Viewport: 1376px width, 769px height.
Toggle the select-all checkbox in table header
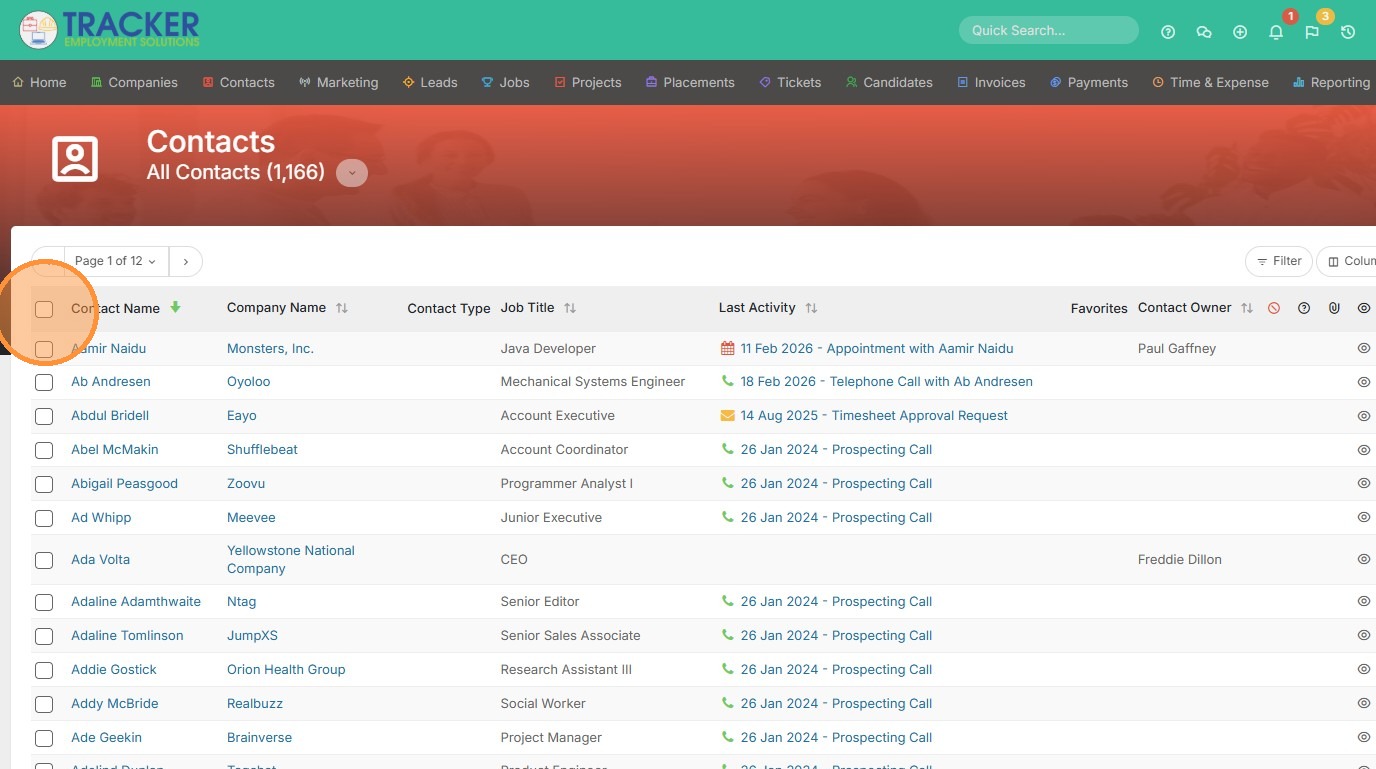(x=44, y=309)
